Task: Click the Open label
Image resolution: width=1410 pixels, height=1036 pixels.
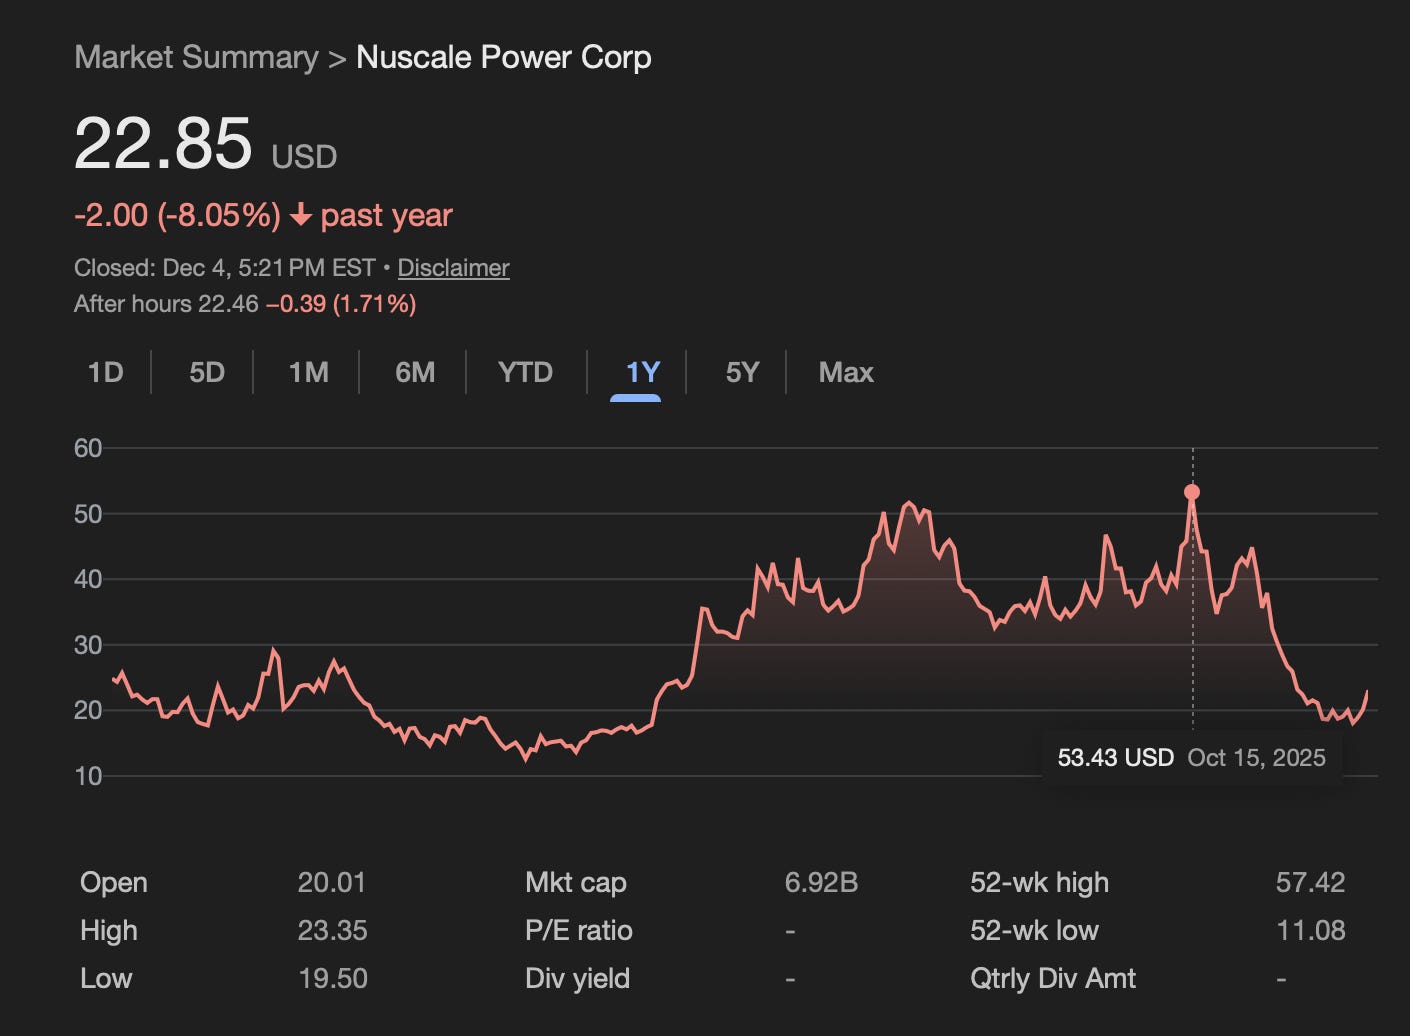Action: [x=114, y=883]
